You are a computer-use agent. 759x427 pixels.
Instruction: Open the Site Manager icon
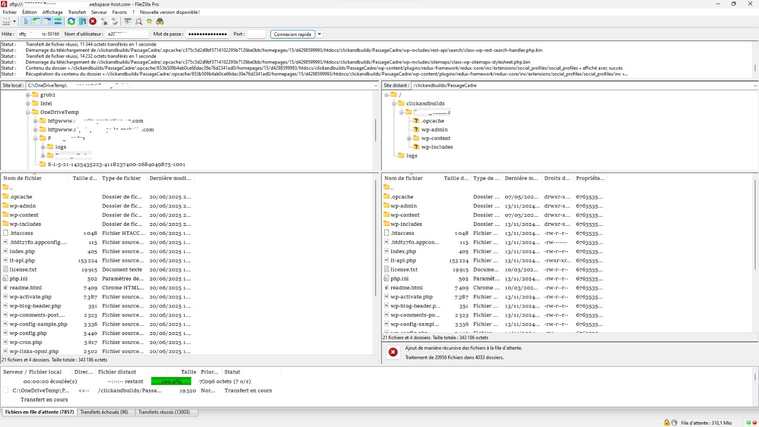tap(6, 22)
